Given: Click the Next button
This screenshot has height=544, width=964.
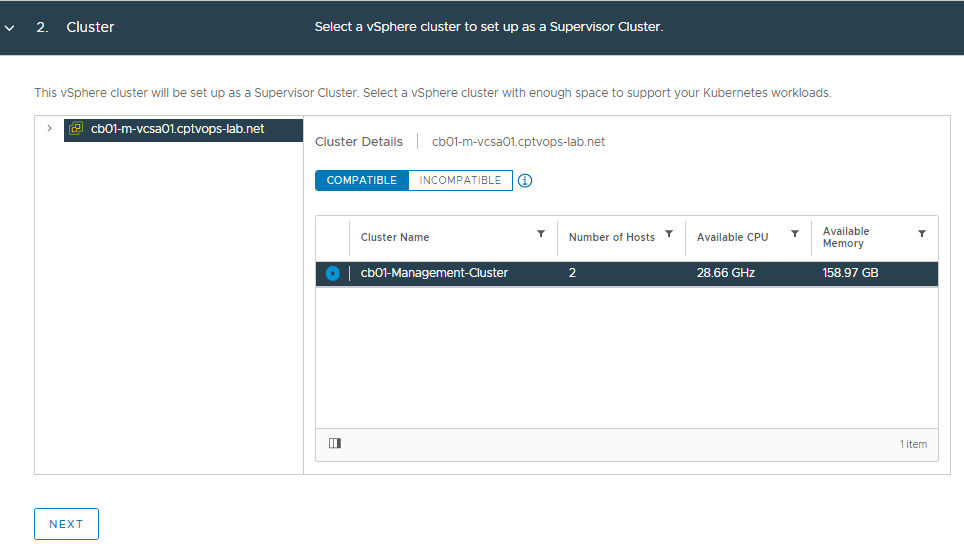Looking at the screenshot, I should coord(66,524).
